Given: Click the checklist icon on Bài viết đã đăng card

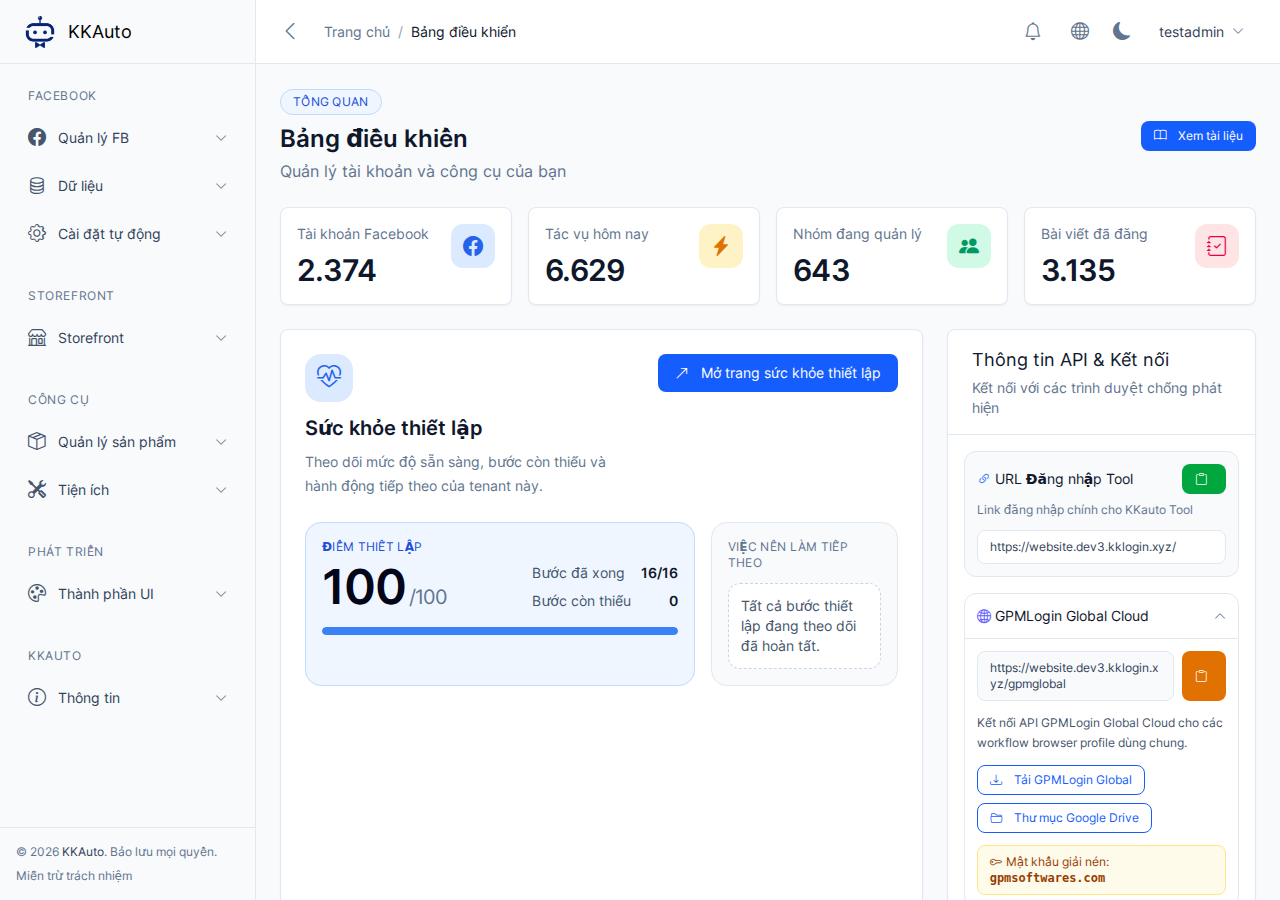Looking at the screenshot, I should [x=1217, y=246].
